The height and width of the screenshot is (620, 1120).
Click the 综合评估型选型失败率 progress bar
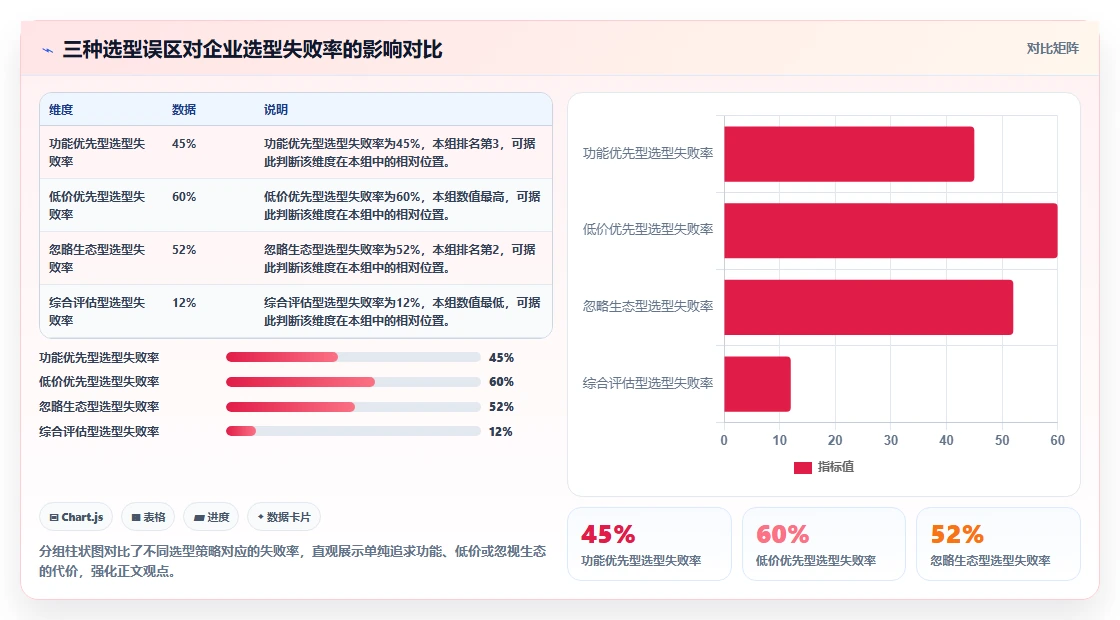(x=353, y=431)
